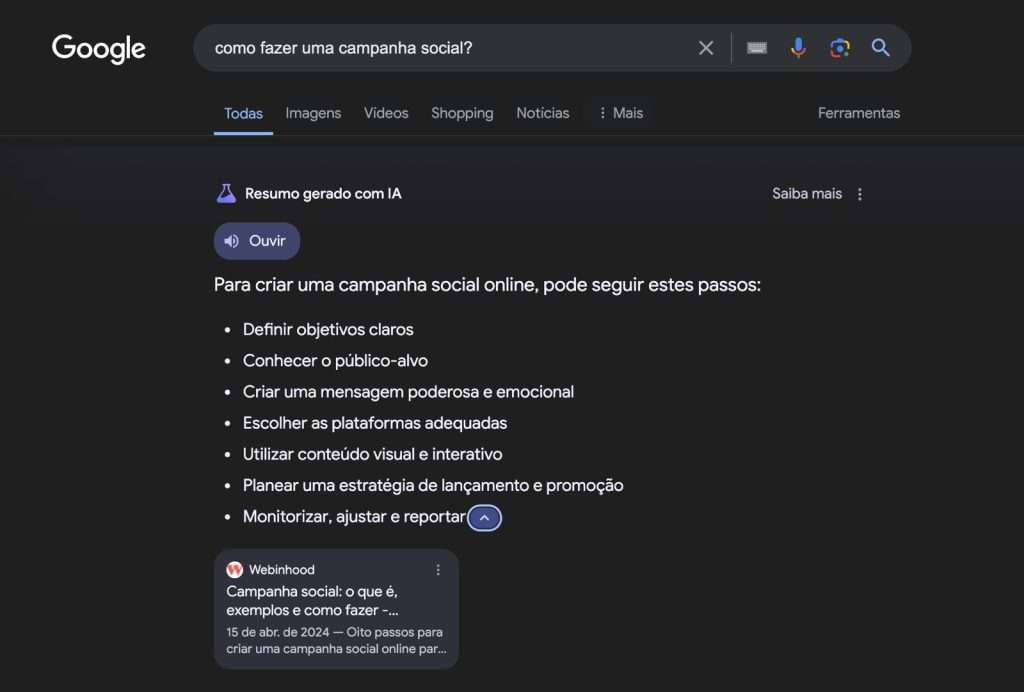This screenshot has width=1024, height=692.
Task: Select the Videos tab
Action: coord(386,113)
